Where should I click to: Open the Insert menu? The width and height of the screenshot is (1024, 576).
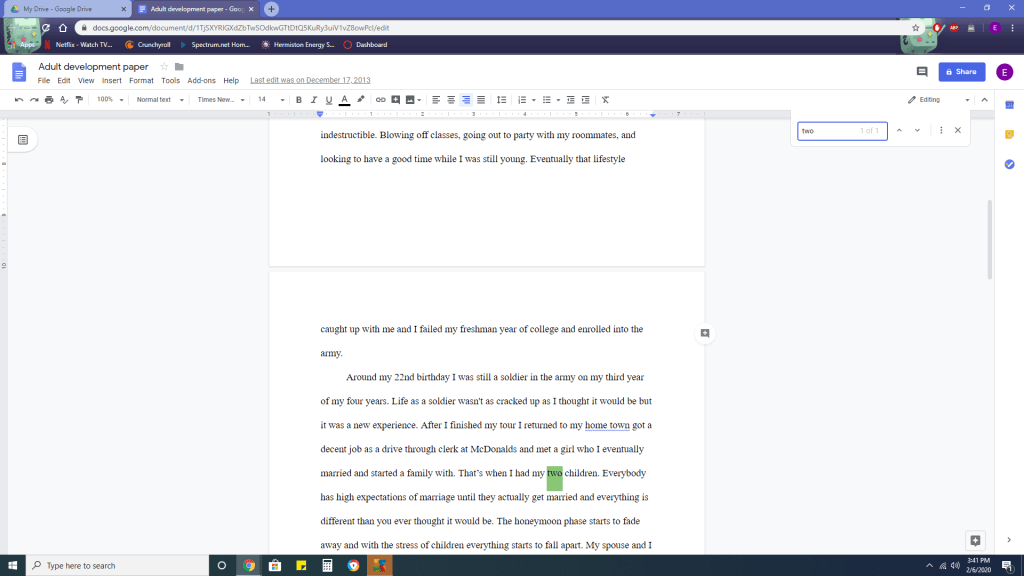[x=111, y=81]
